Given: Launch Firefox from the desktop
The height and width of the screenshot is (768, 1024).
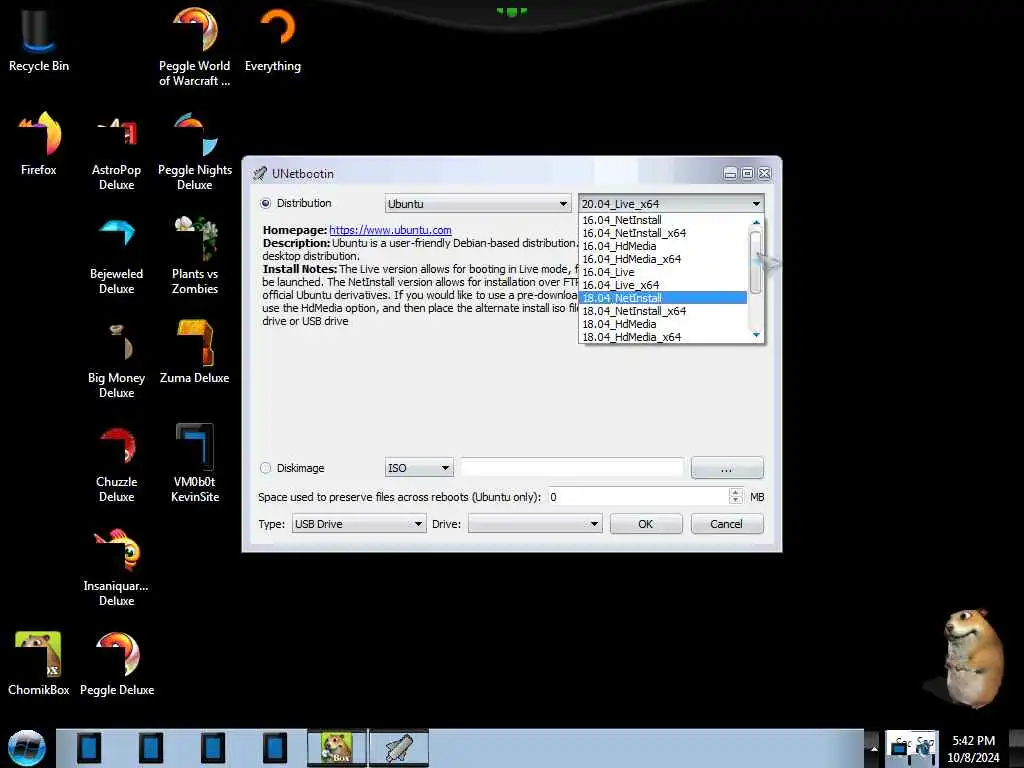Looking at the screenshot, I should [x=39, y=144].
